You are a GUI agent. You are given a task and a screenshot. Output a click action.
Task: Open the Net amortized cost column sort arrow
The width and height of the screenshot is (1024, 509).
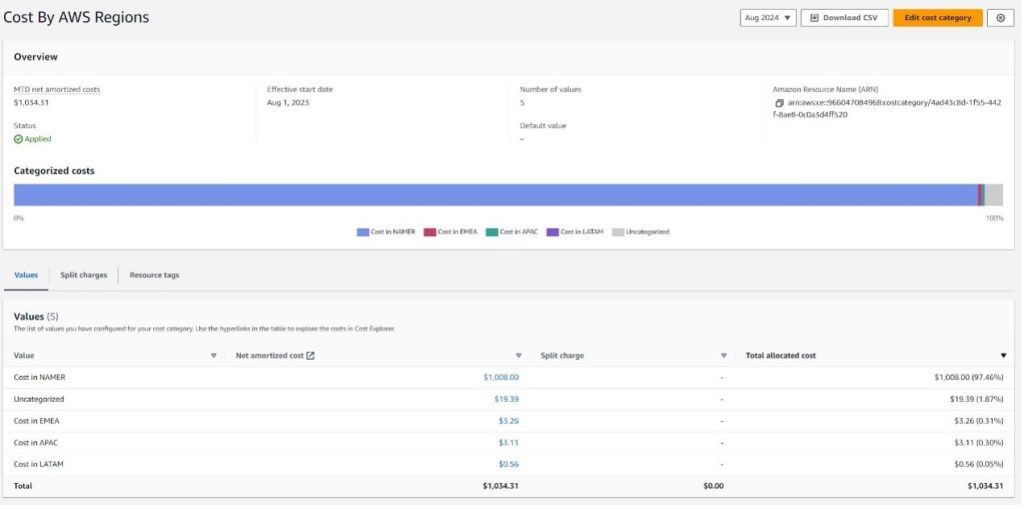click(519, 355)
